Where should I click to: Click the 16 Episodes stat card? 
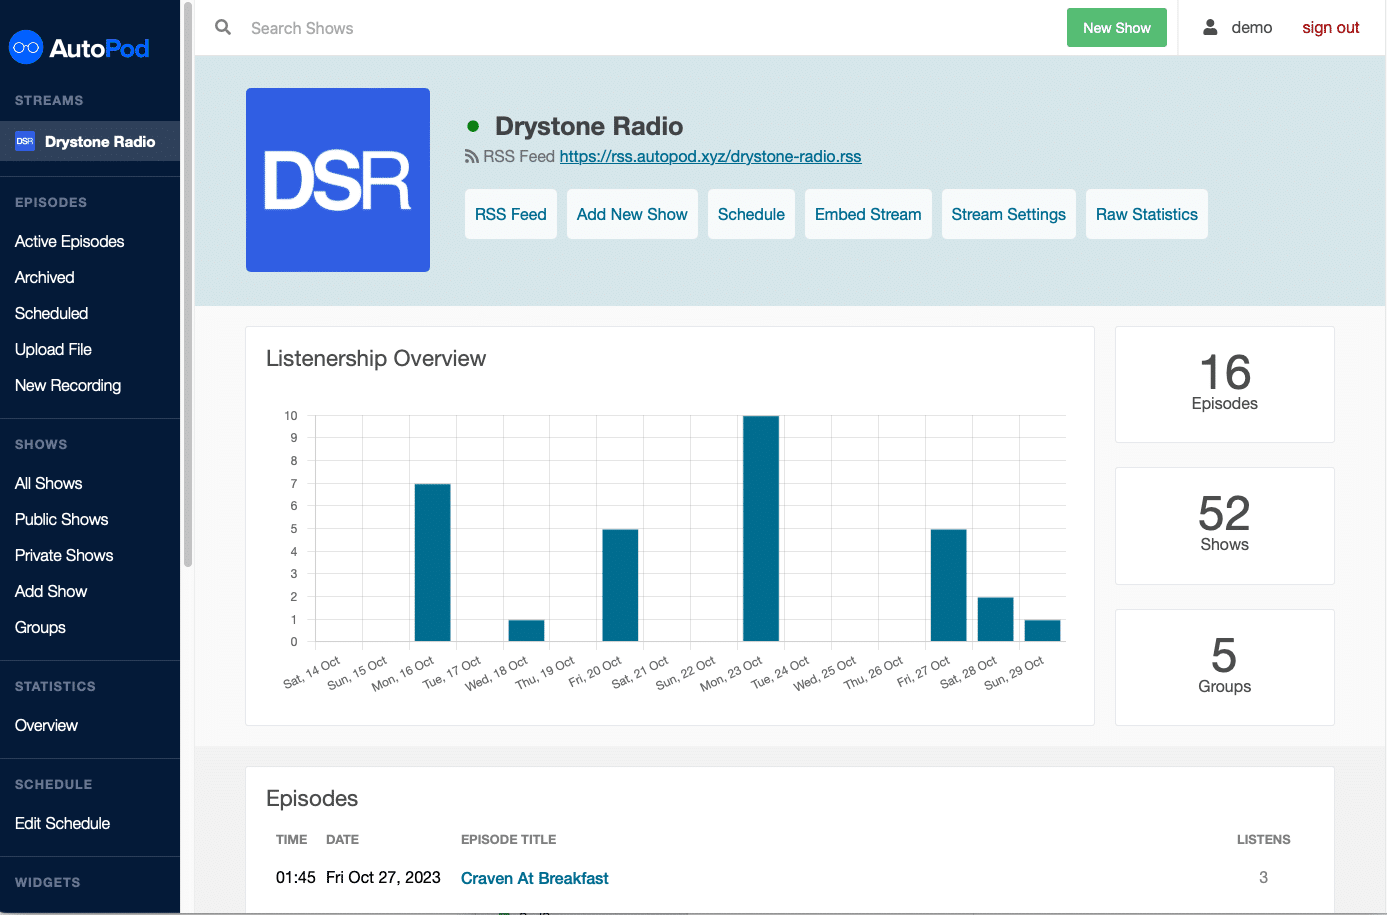pos(1225,384)
